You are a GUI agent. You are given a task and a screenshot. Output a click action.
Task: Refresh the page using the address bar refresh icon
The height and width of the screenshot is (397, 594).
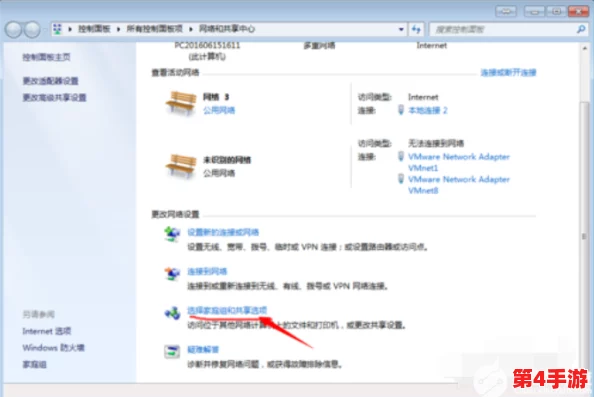click(416, 29)
